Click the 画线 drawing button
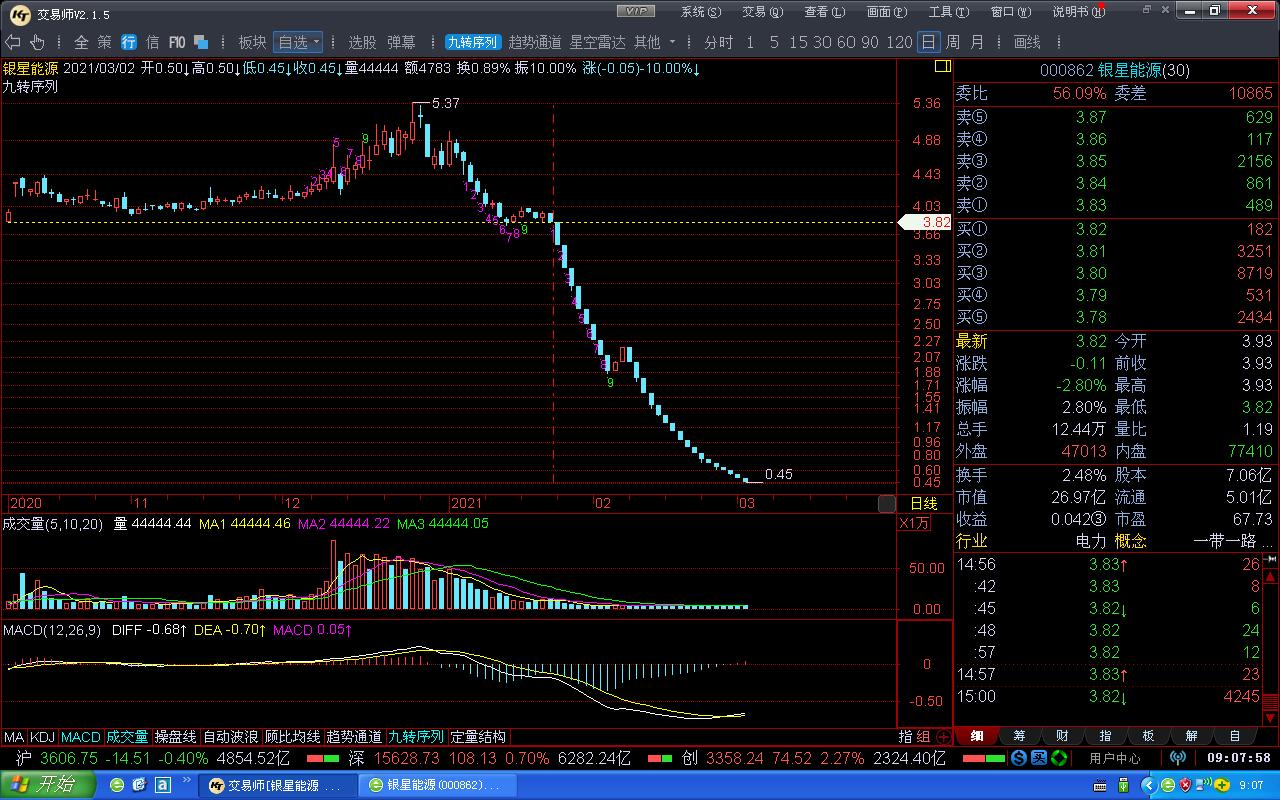 pyautogui.click(x=1027, y=42)
